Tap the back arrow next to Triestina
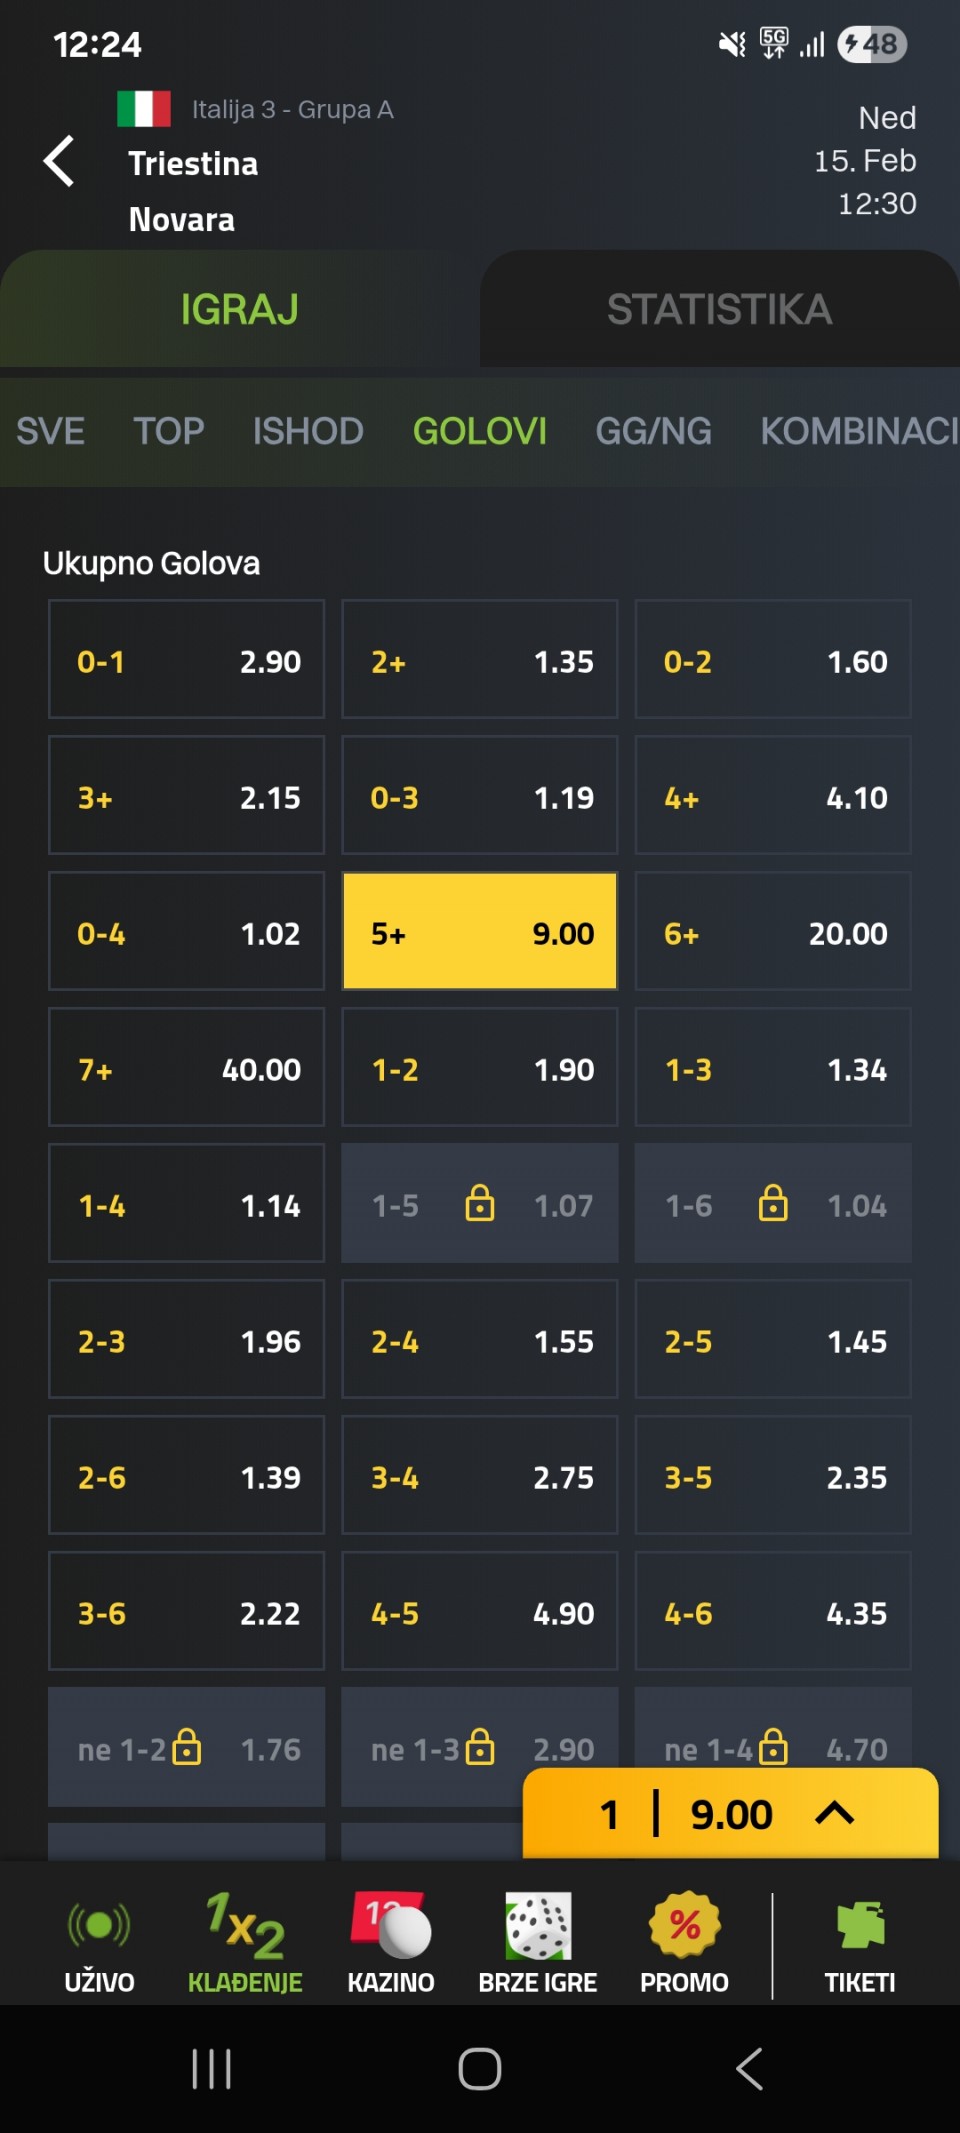 pos(59,161)
